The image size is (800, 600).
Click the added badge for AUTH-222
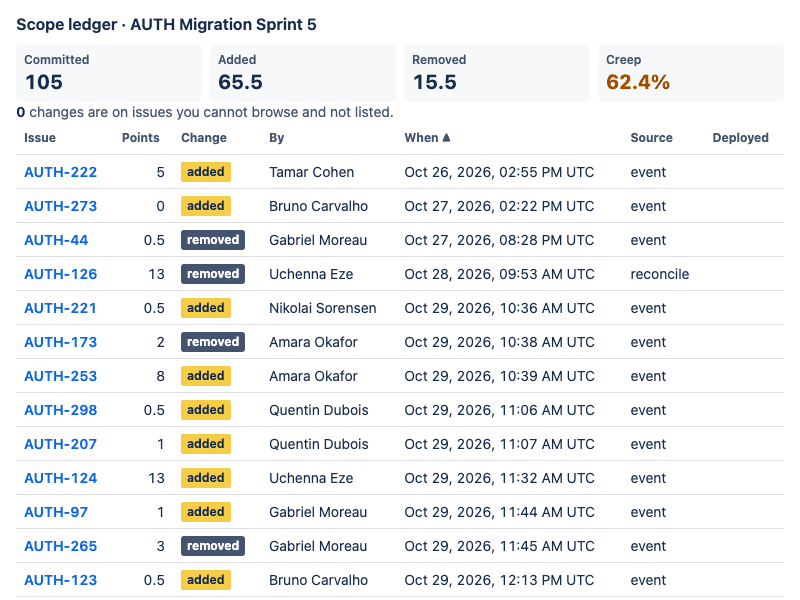pos(206,172)
